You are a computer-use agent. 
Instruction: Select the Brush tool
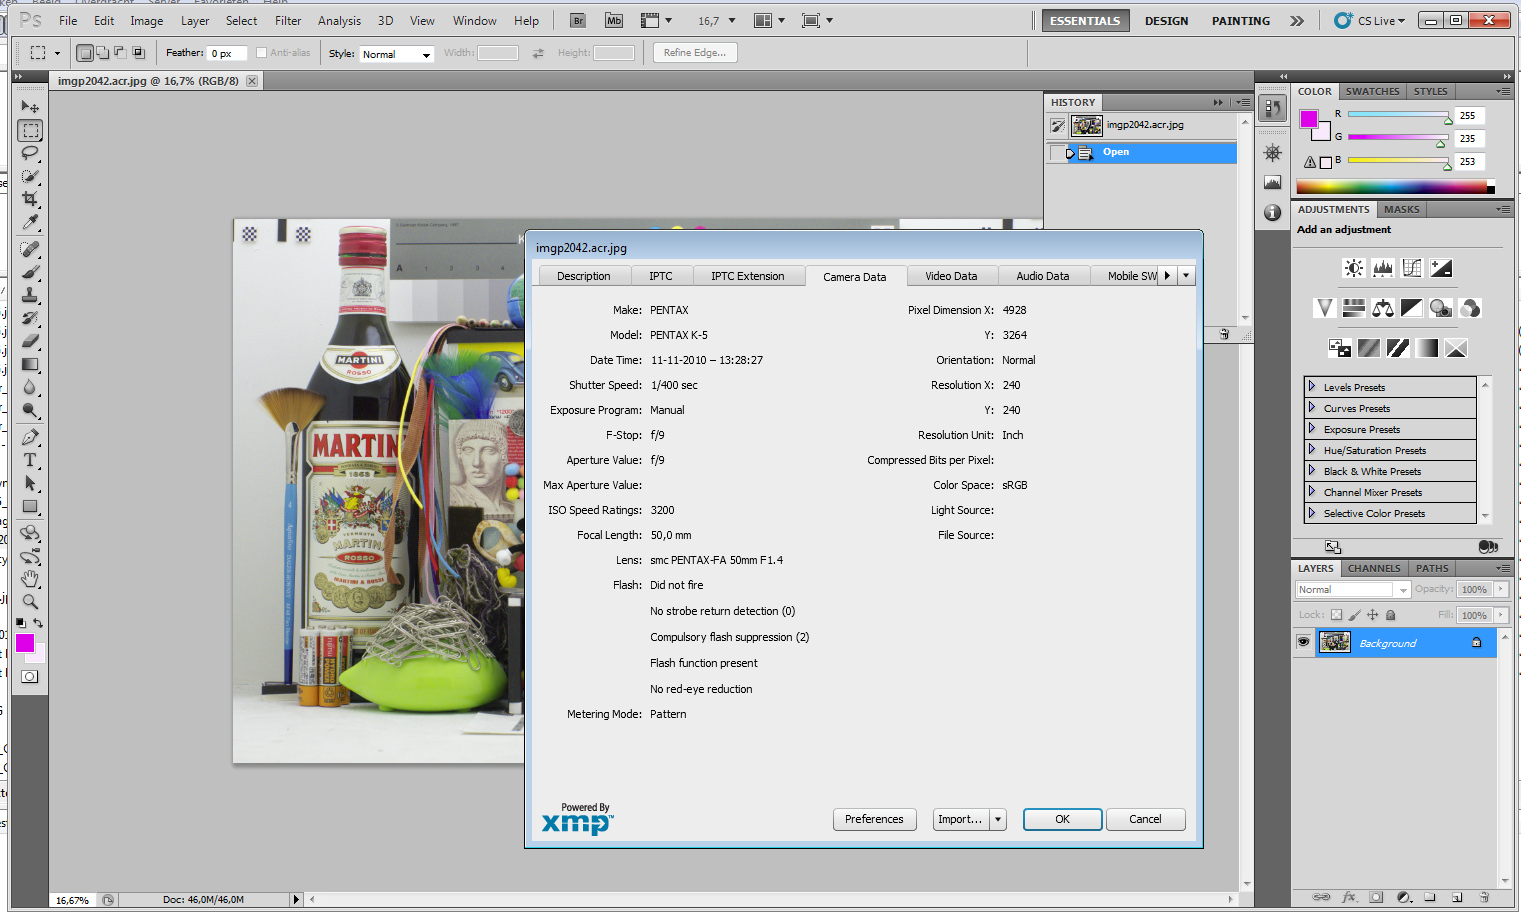click(30, 272)
